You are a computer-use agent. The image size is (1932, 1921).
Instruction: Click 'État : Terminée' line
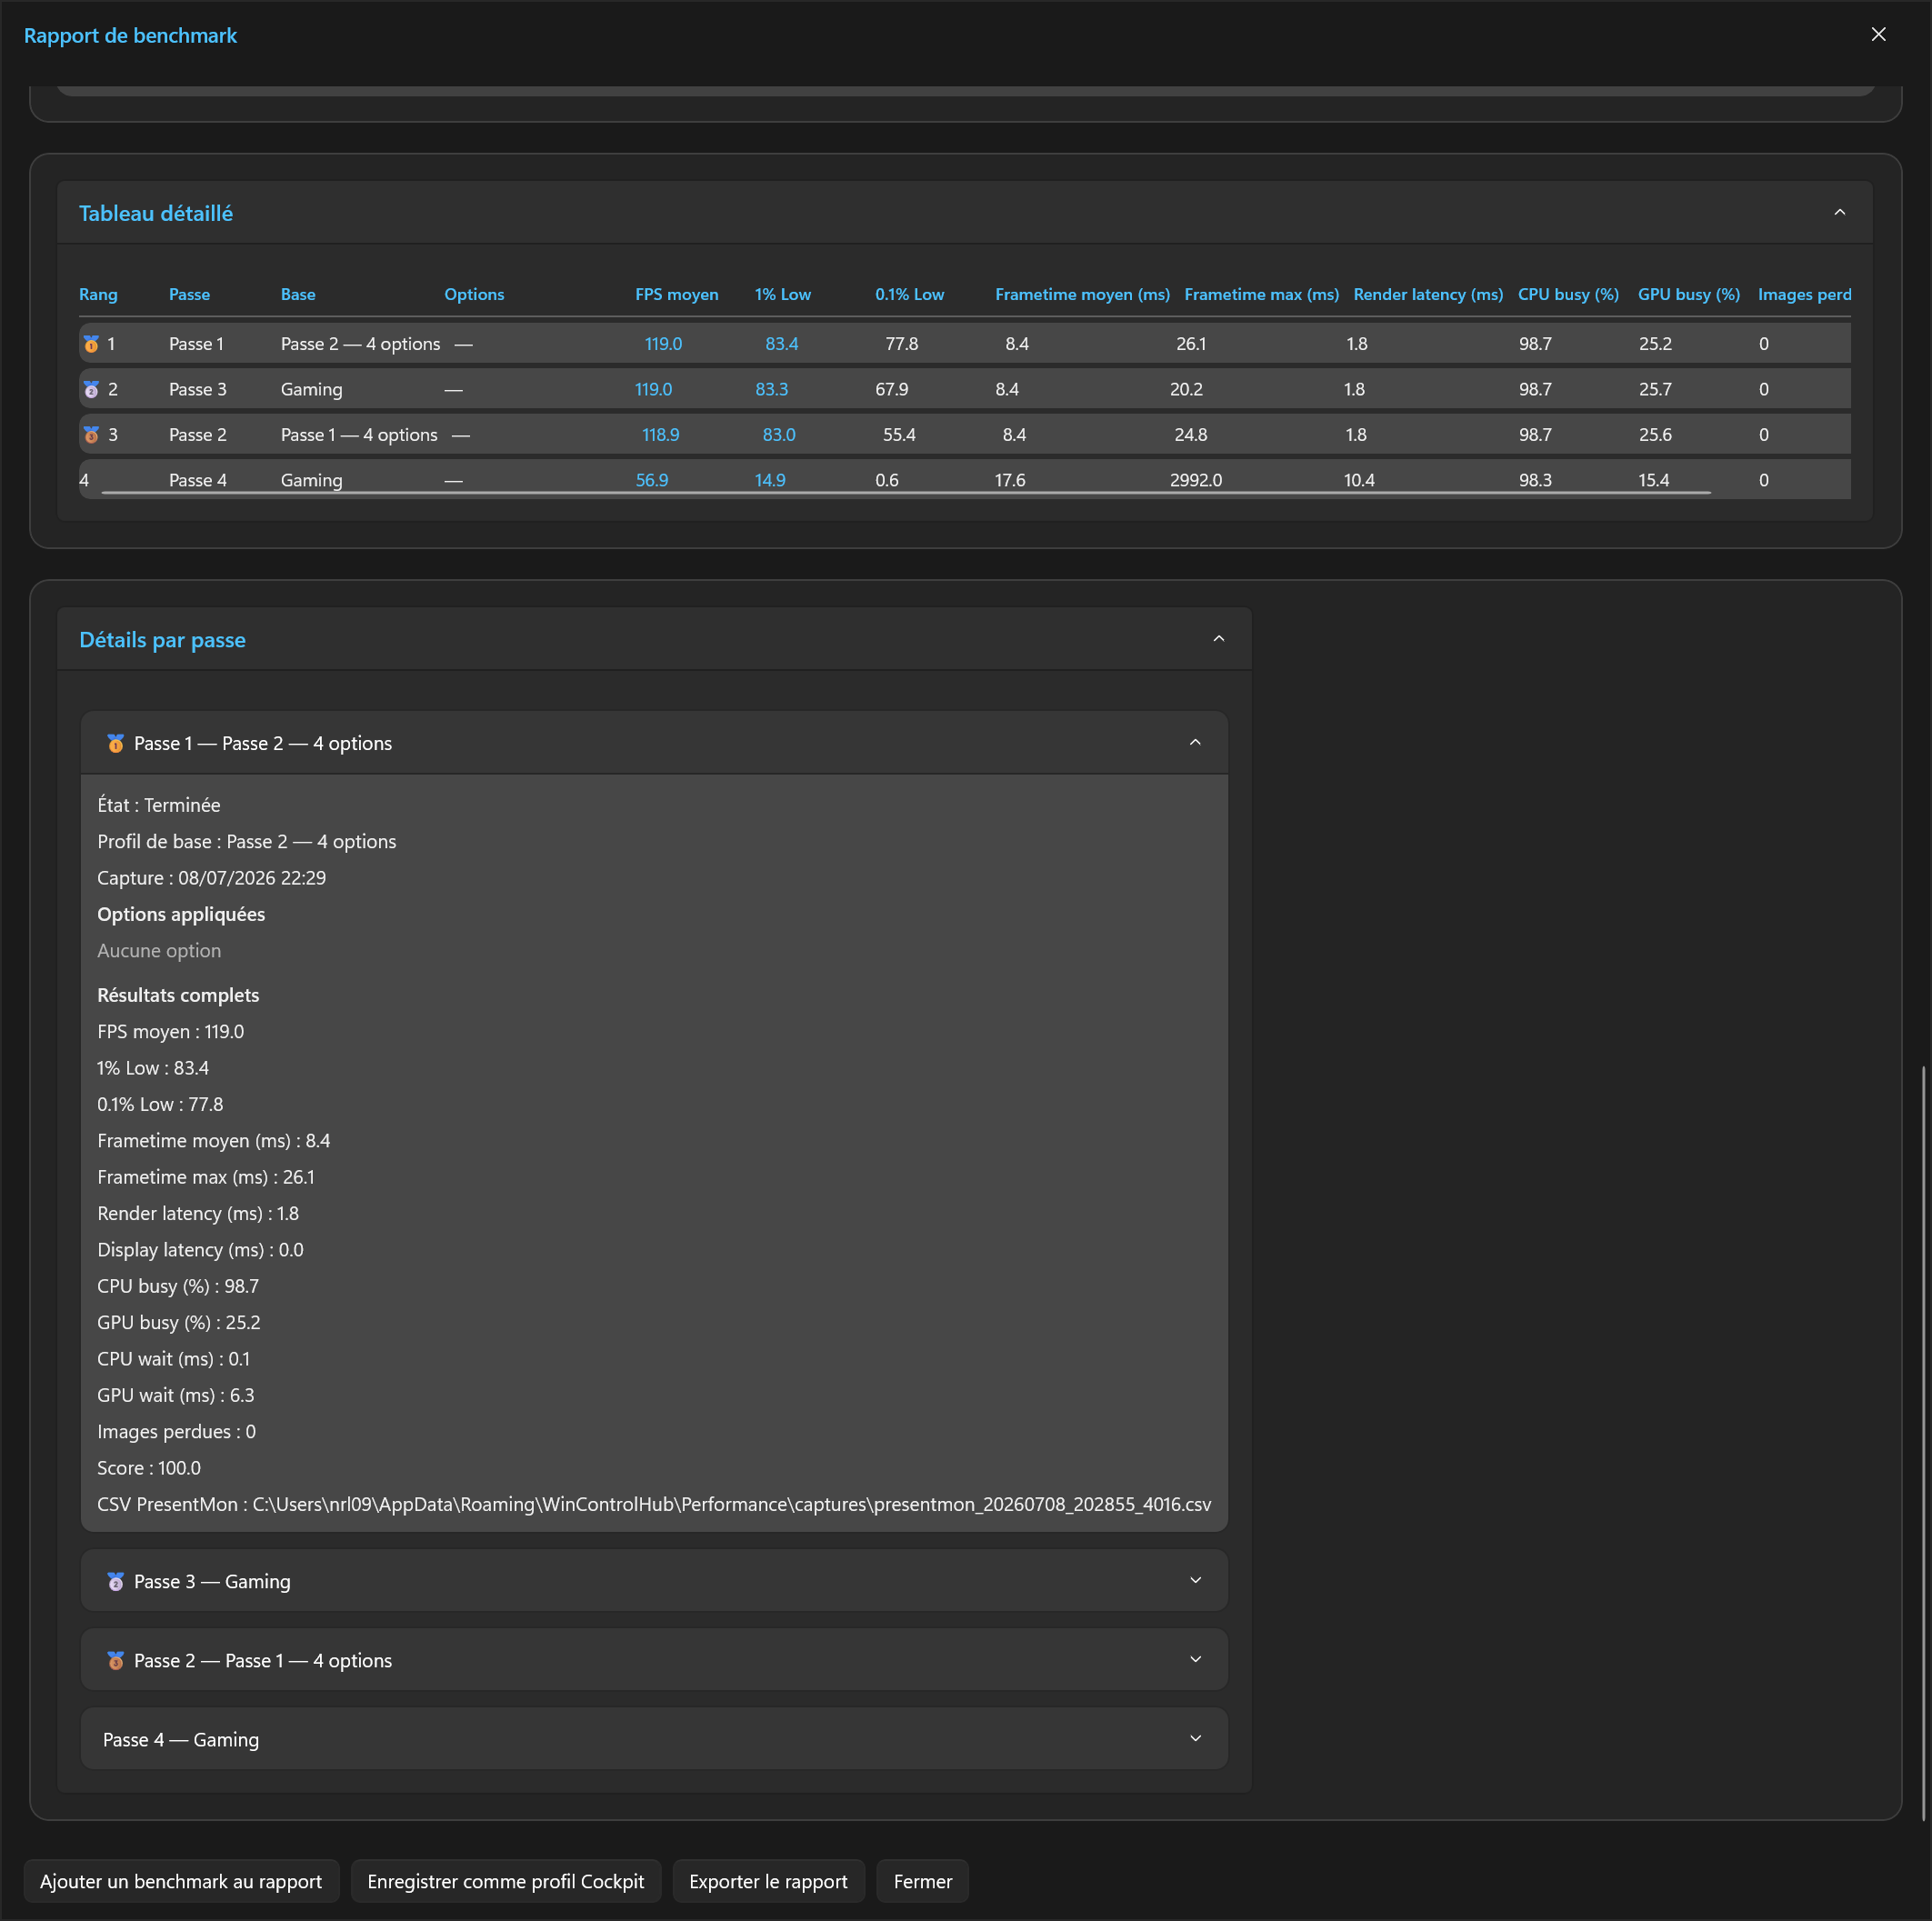[158, 805]
